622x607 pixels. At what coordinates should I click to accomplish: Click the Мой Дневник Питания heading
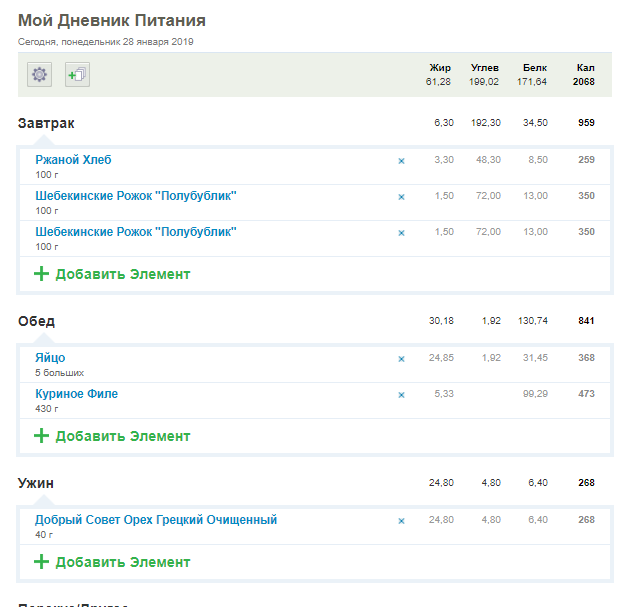[x=112, y=20]
